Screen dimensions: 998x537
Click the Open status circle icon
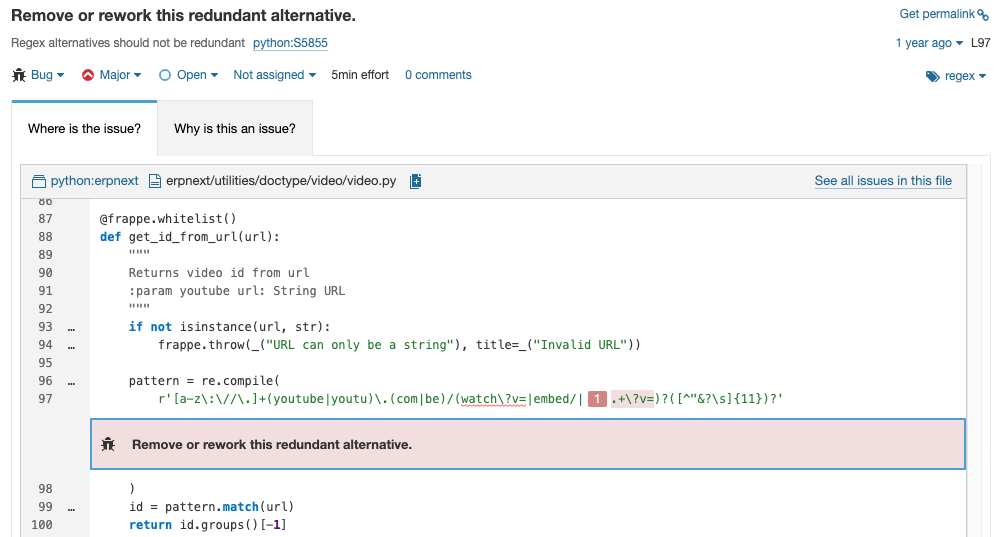(165, 75)
